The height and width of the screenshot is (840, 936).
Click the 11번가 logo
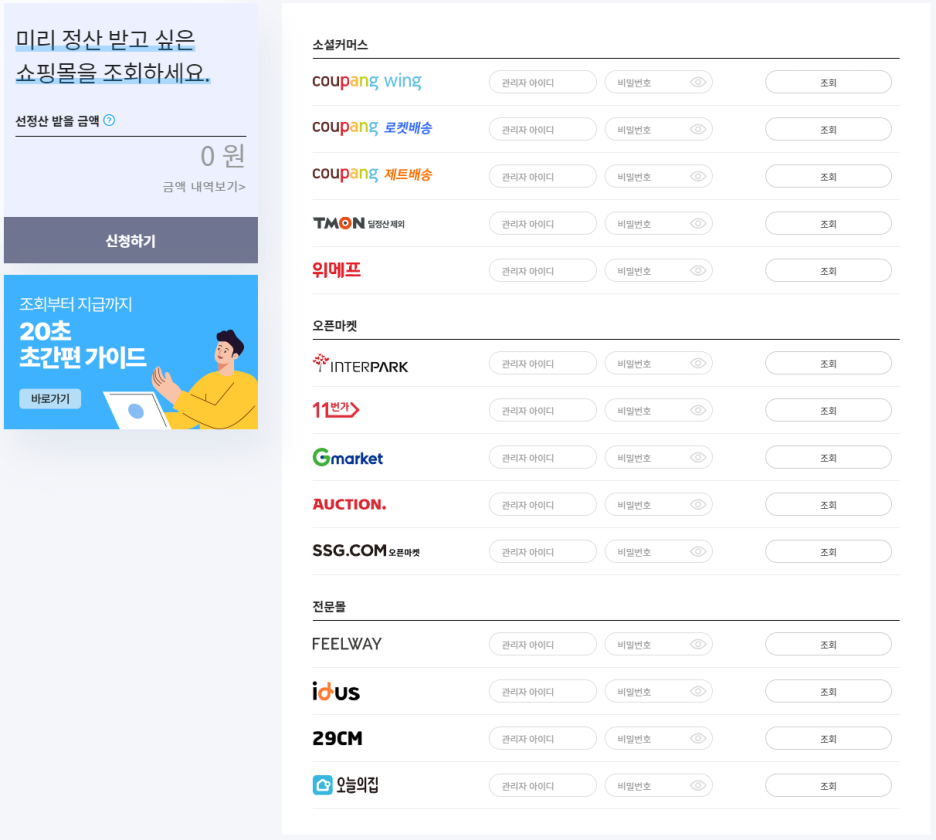tap(335, 410)
